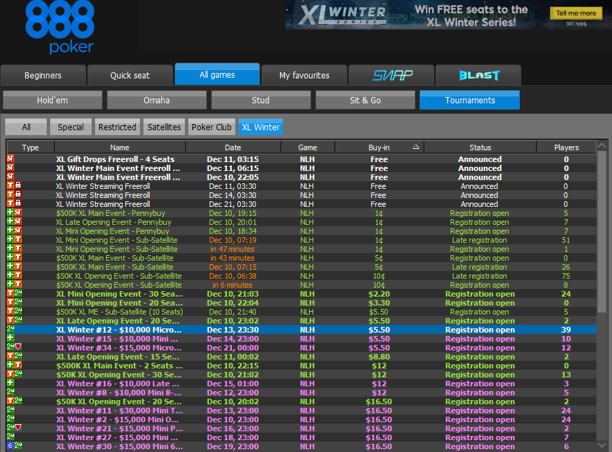Click 'Dec 10, 07:19' date cell
This screenshot has width=612, height=452.
click(233, 240)
